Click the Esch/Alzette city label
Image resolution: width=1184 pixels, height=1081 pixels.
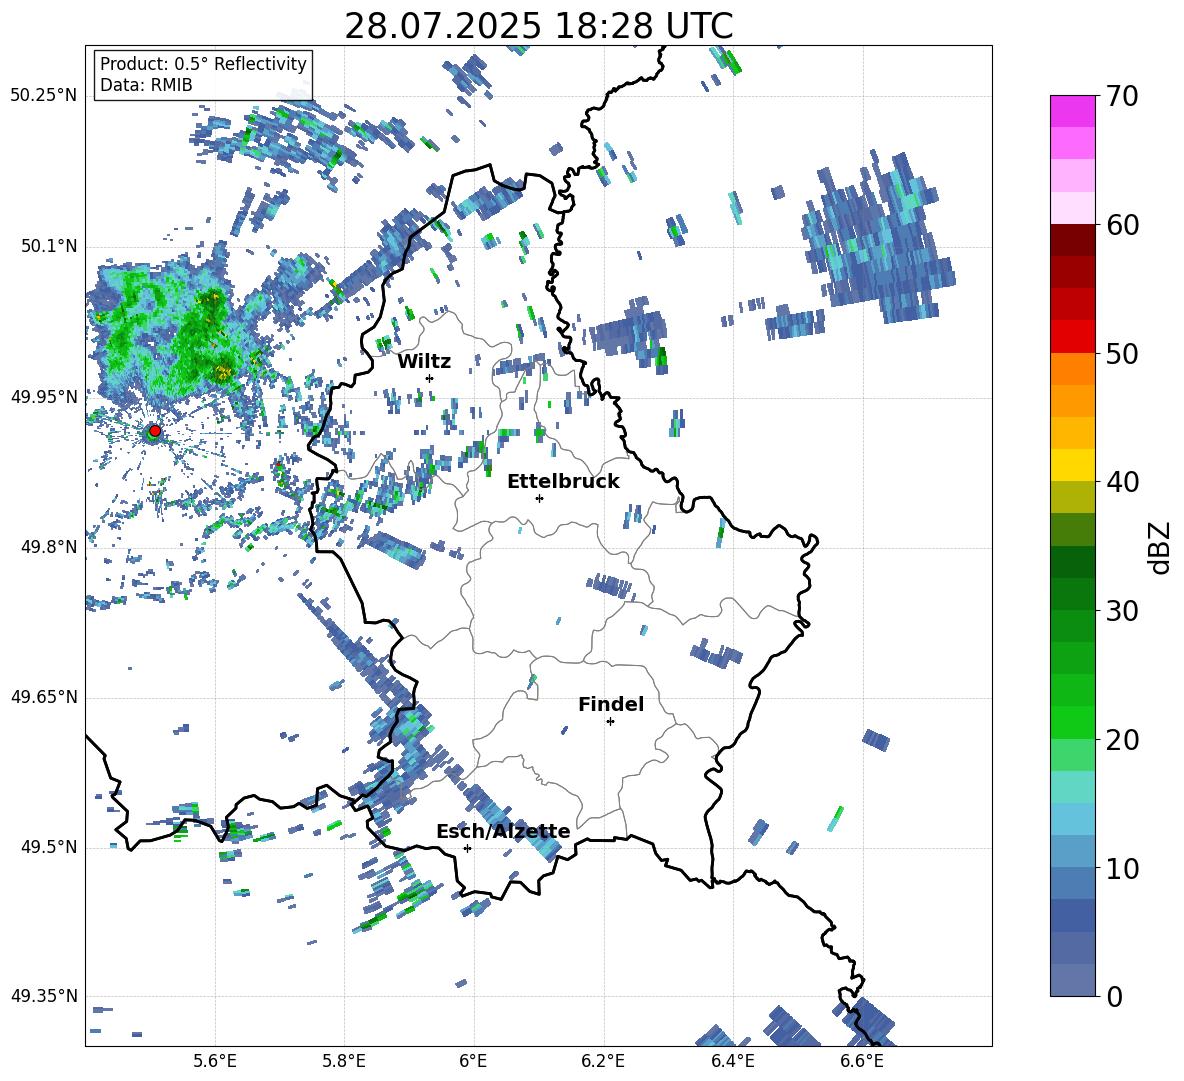(503, 832)
